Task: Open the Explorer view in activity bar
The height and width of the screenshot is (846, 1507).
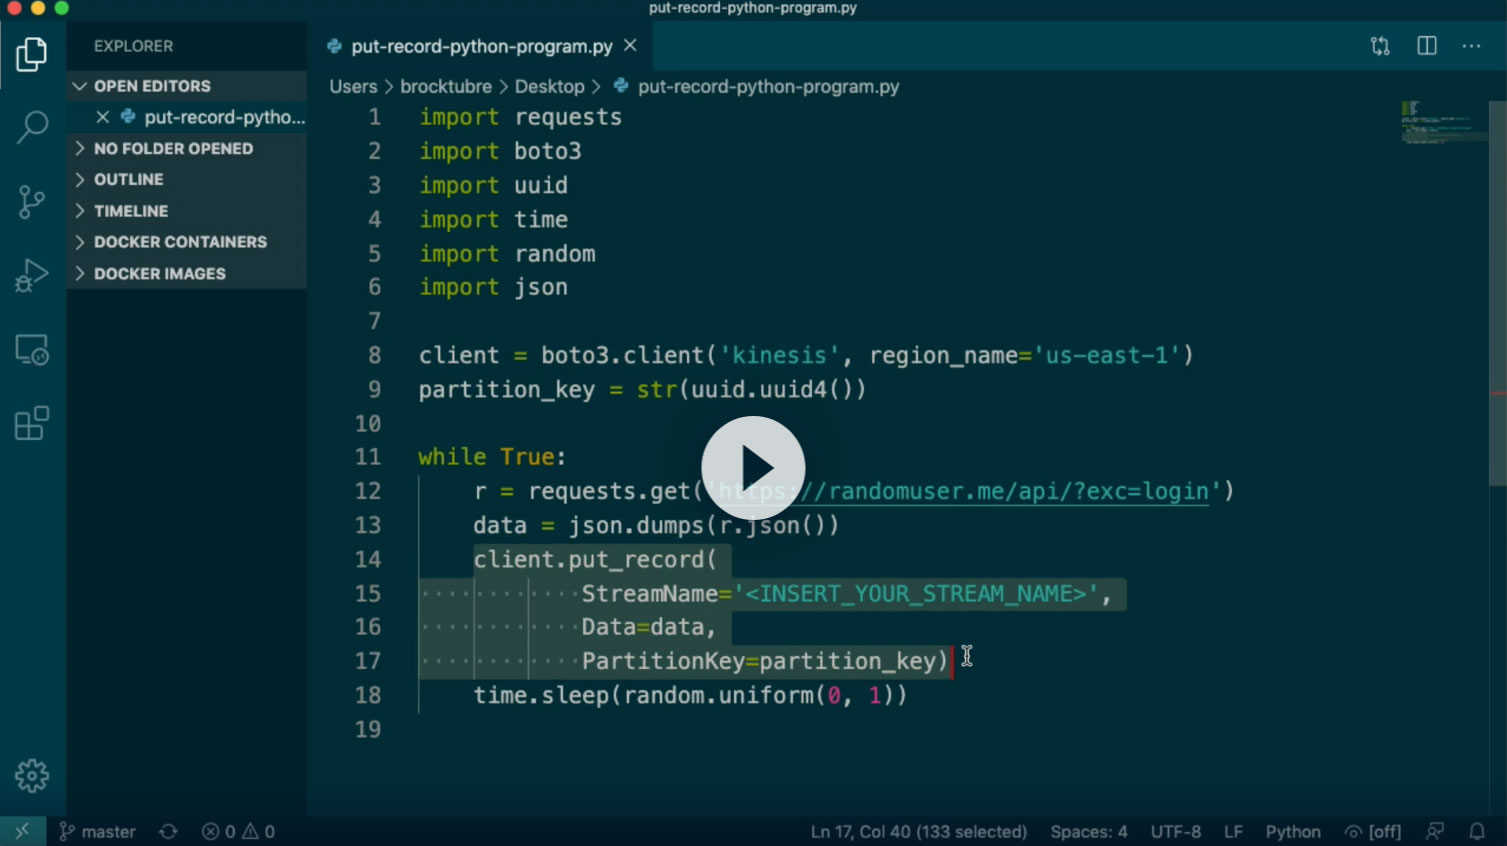Action: coord(32,54)
